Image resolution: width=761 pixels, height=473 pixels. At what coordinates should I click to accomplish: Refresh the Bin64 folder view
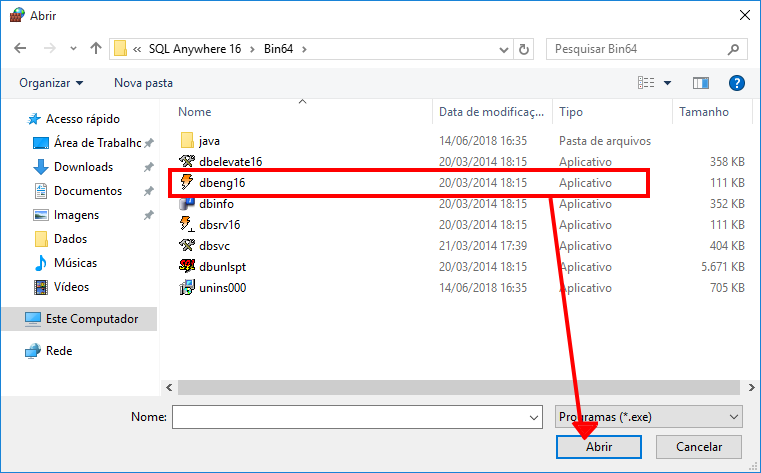pos(524,49)
